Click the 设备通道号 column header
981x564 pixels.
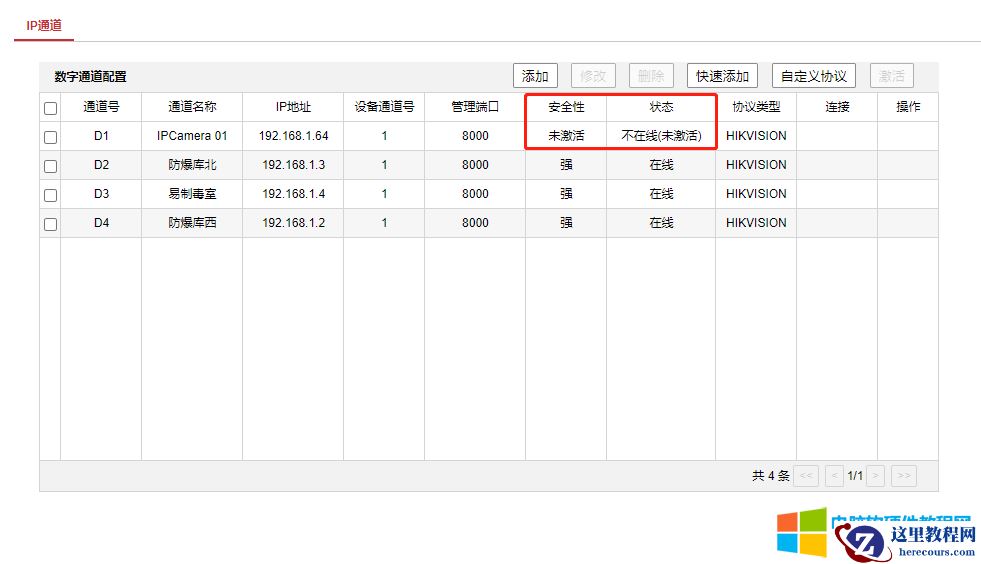(384, 107)
